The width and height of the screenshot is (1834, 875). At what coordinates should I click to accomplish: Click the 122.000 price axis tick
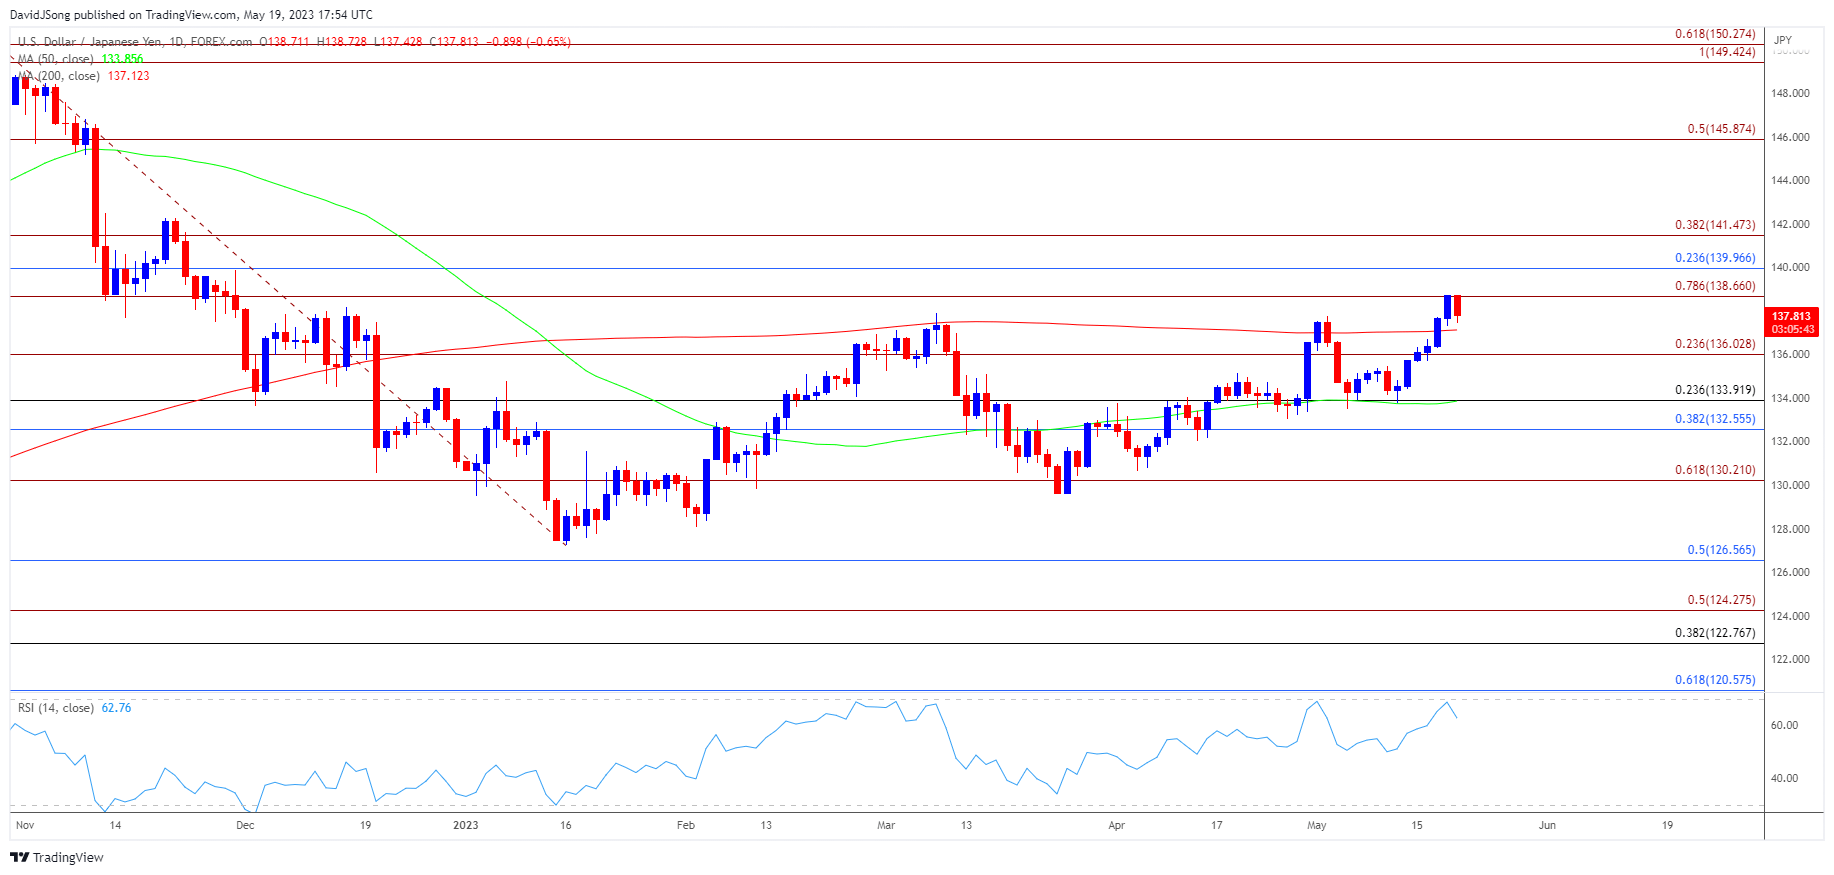[1790, 659]
